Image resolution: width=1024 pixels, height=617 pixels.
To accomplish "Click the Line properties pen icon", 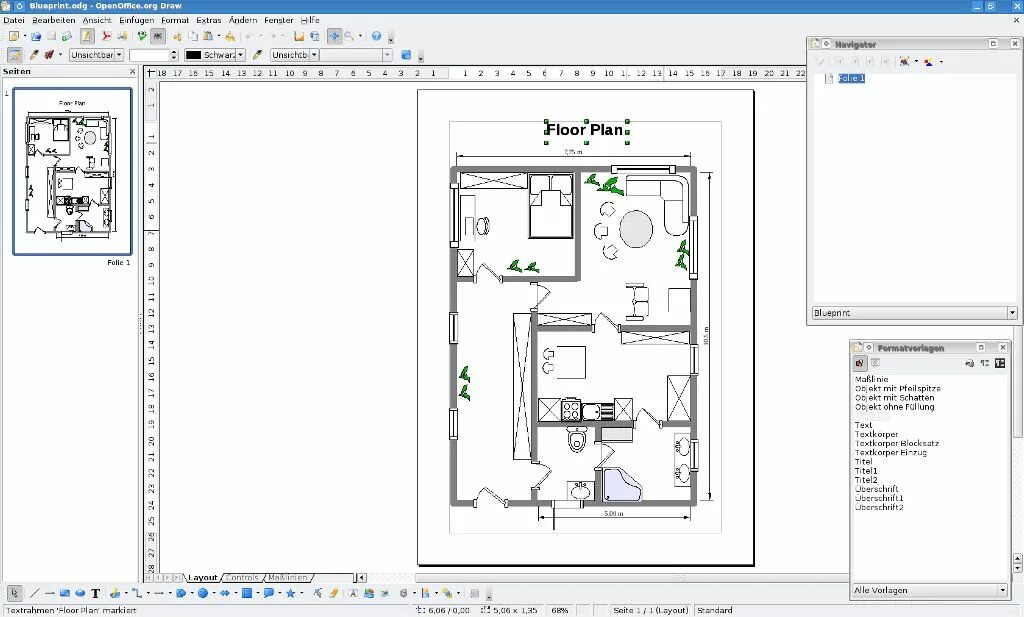I will pos(33,55).
